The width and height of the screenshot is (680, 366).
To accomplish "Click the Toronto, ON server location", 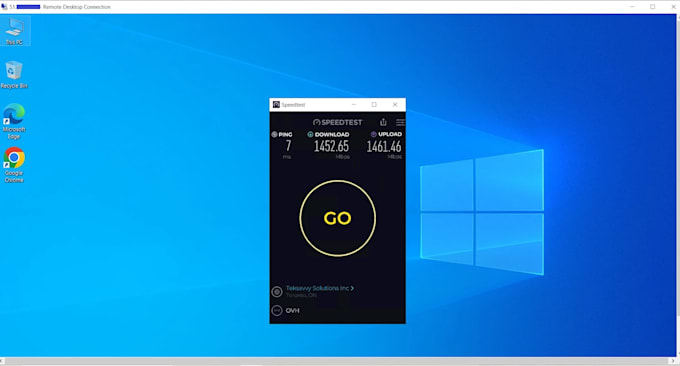I will click(x=301, y=295).
